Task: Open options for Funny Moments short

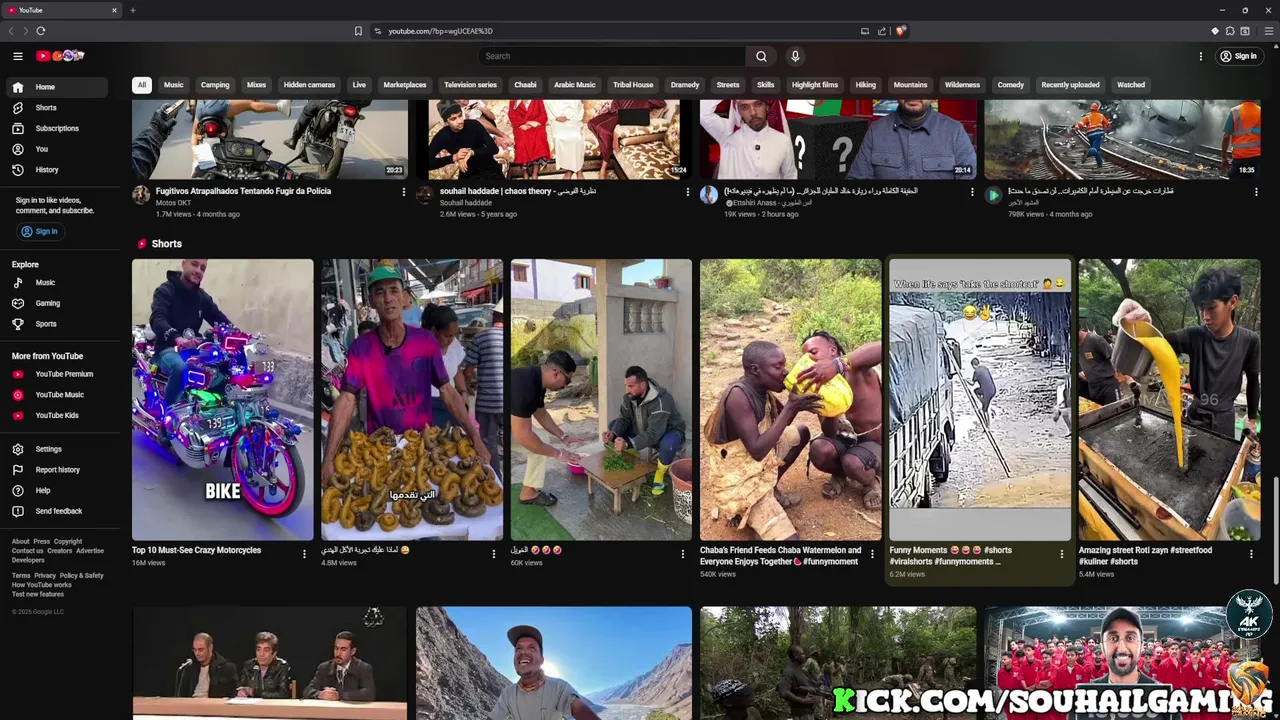Action: (x=1062, y=553)
